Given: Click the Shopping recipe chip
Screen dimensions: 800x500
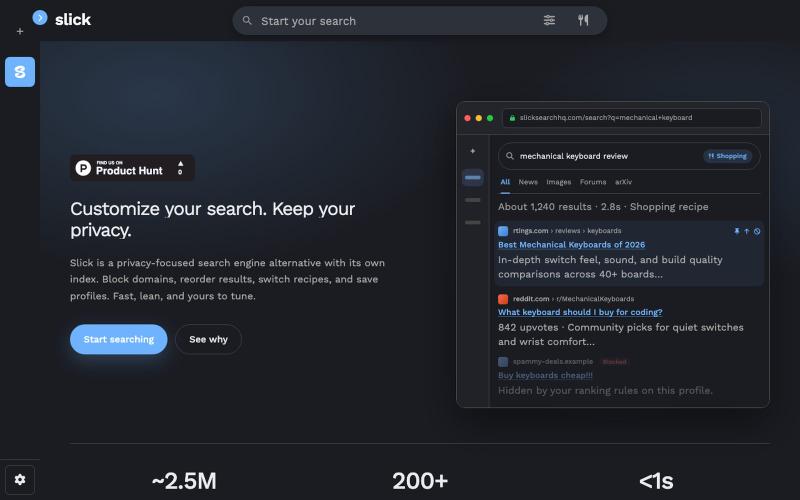Looking at the screenshot, I should [728, 156].
